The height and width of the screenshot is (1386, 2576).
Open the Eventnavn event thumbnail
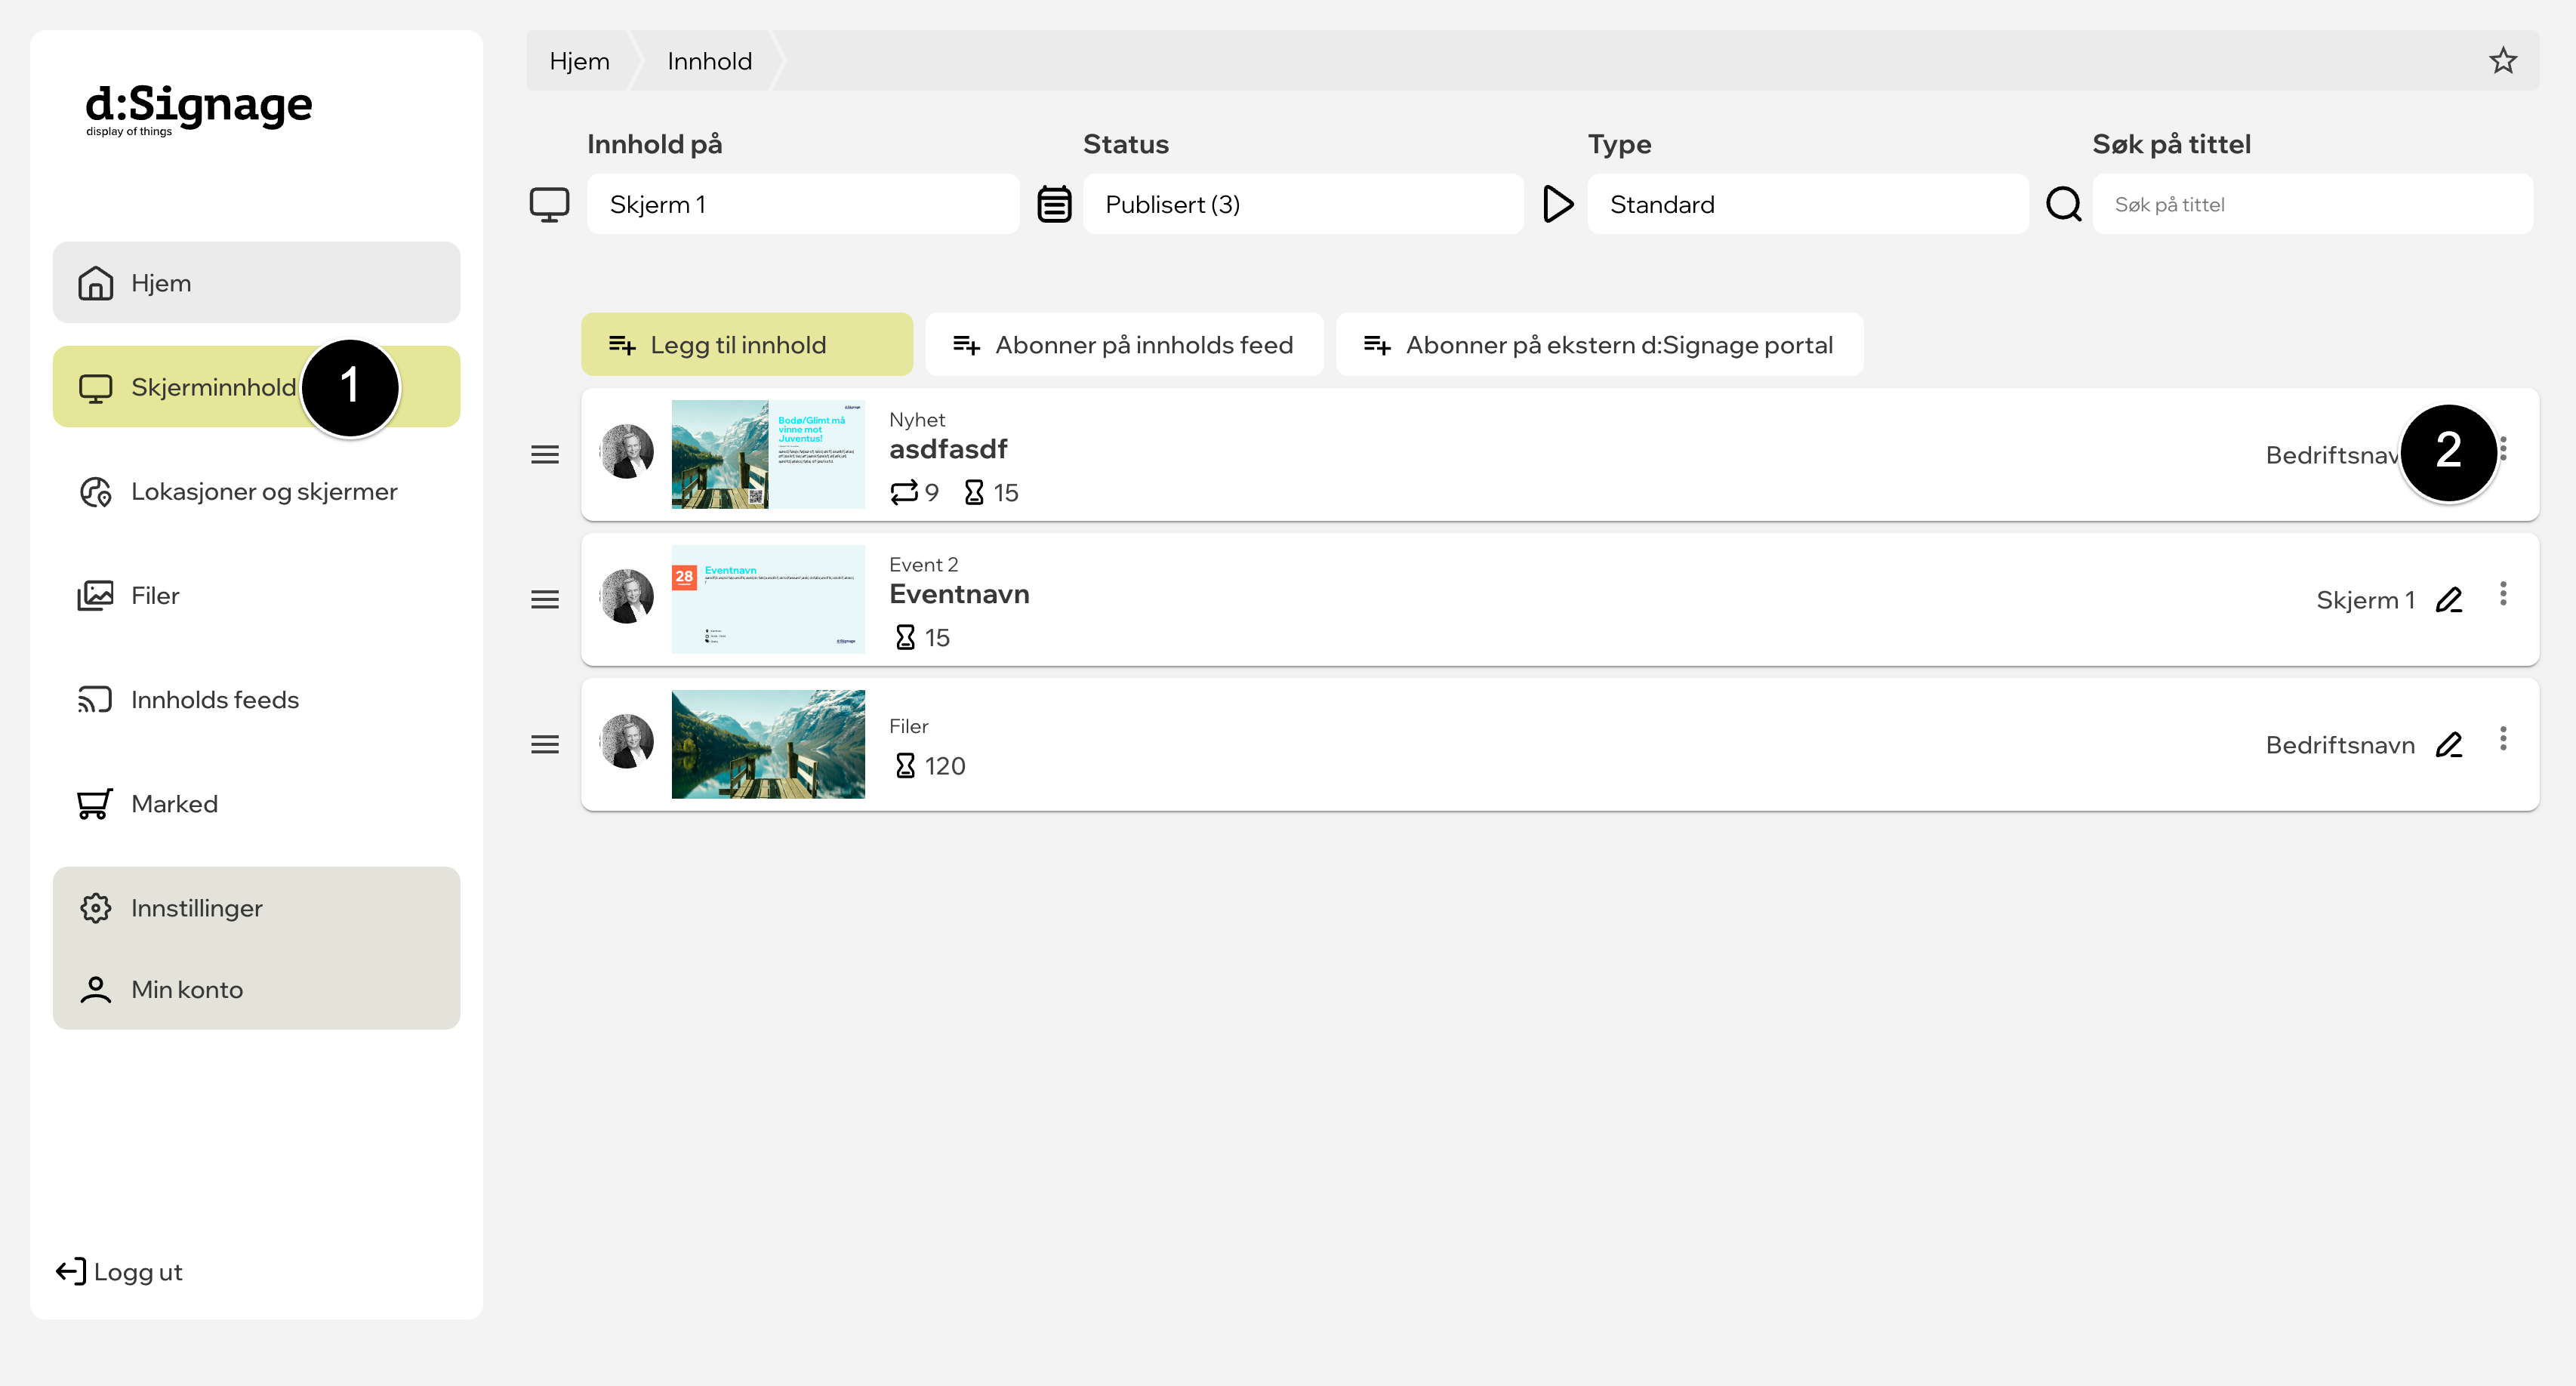[x=768, y=599]
